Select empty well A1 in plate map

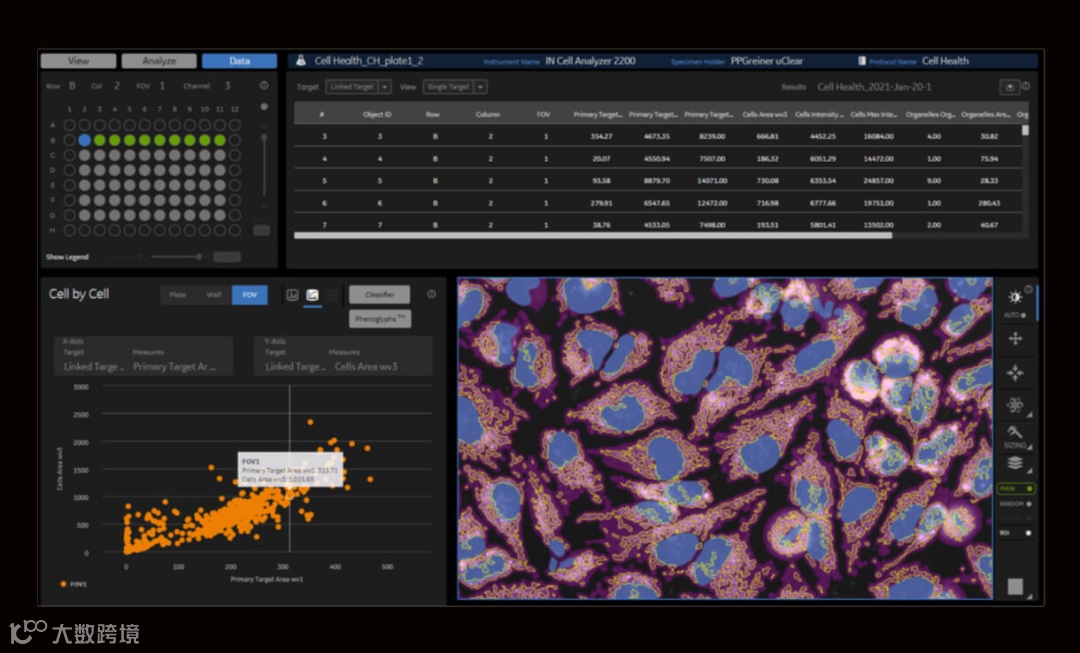[x=70, y=125]
